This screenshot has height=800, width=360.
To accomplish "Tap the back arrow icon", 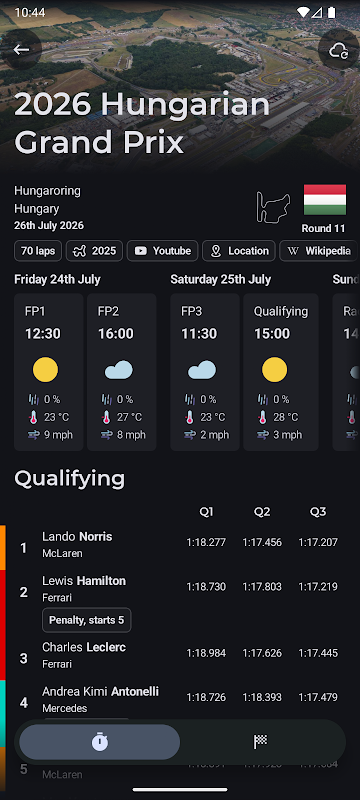I will coord(21,49).
